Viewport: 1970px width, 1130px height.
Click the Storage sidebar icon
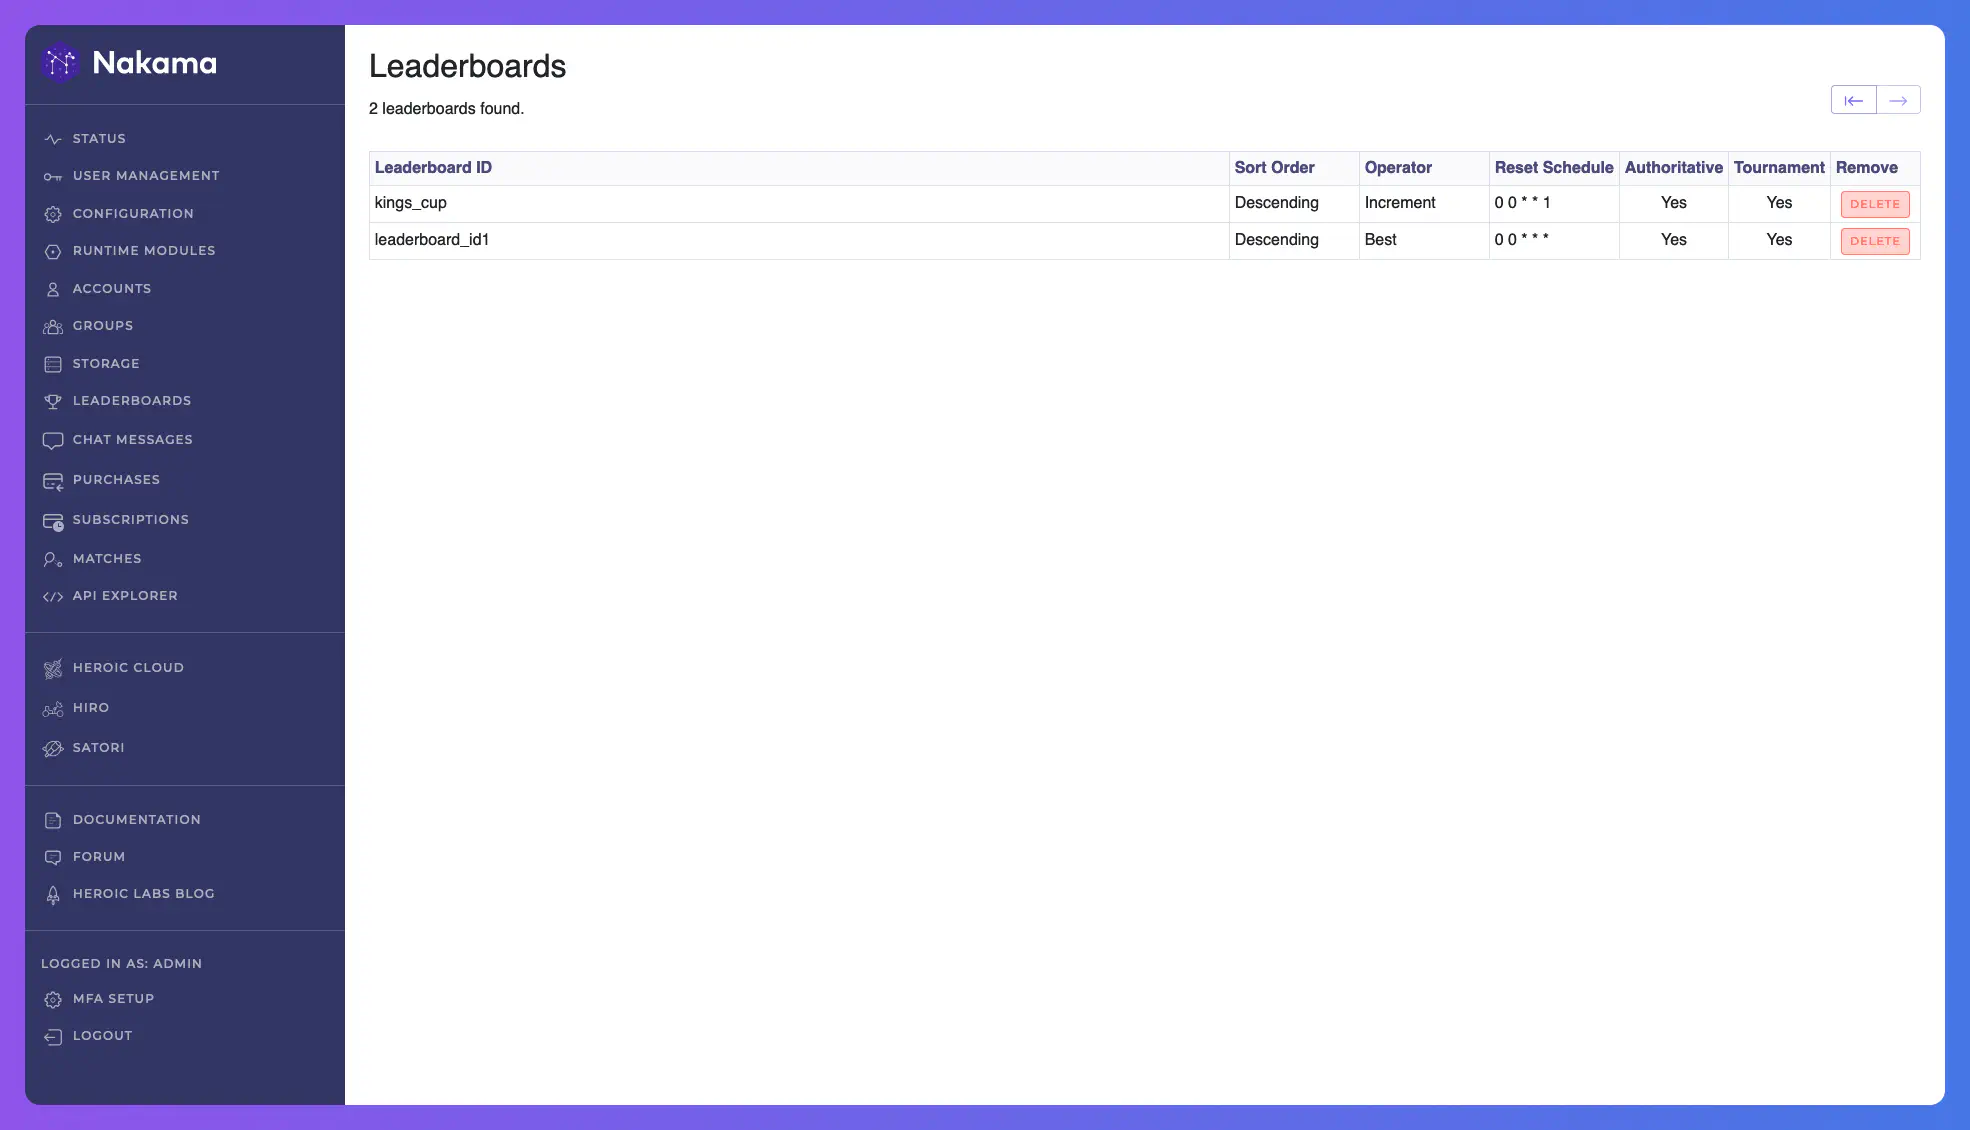tap(51, 364)
